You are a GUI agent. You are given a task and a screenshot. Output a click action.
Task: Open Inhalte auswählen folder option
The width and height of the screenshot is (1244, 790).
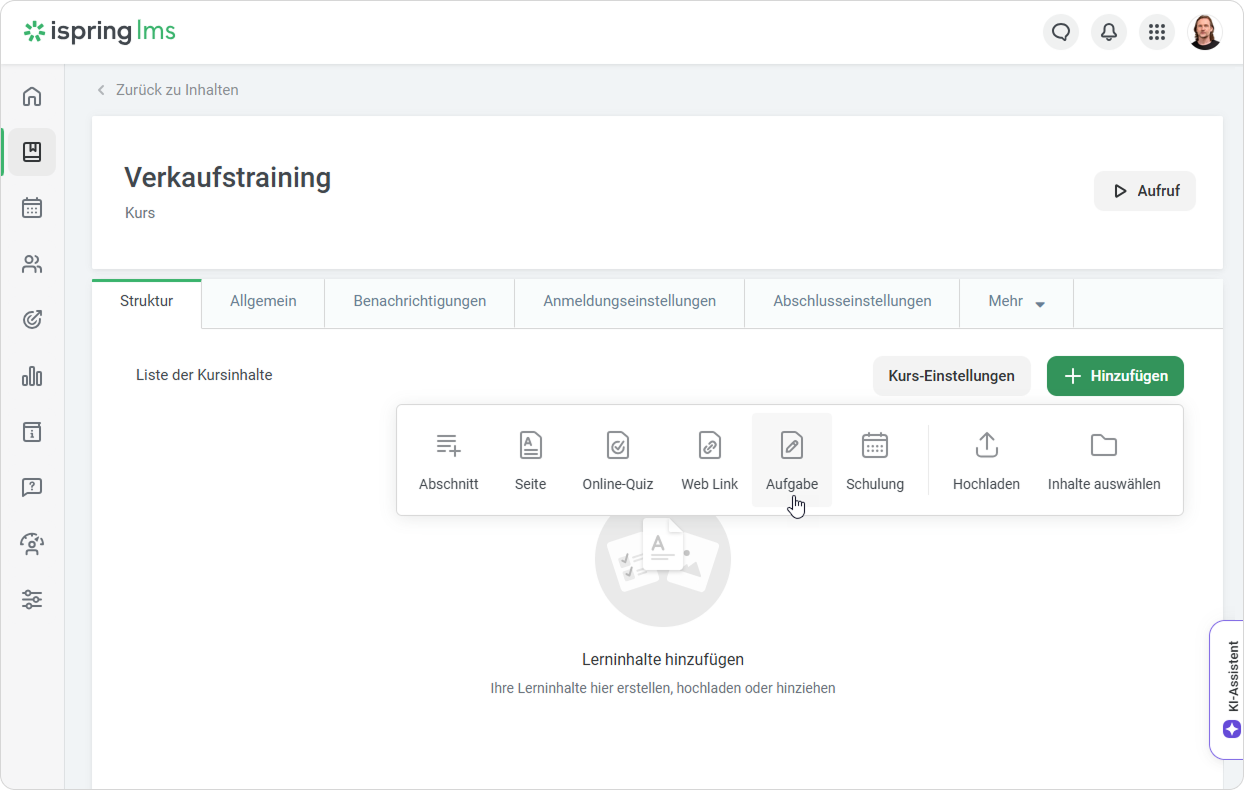1103,446
